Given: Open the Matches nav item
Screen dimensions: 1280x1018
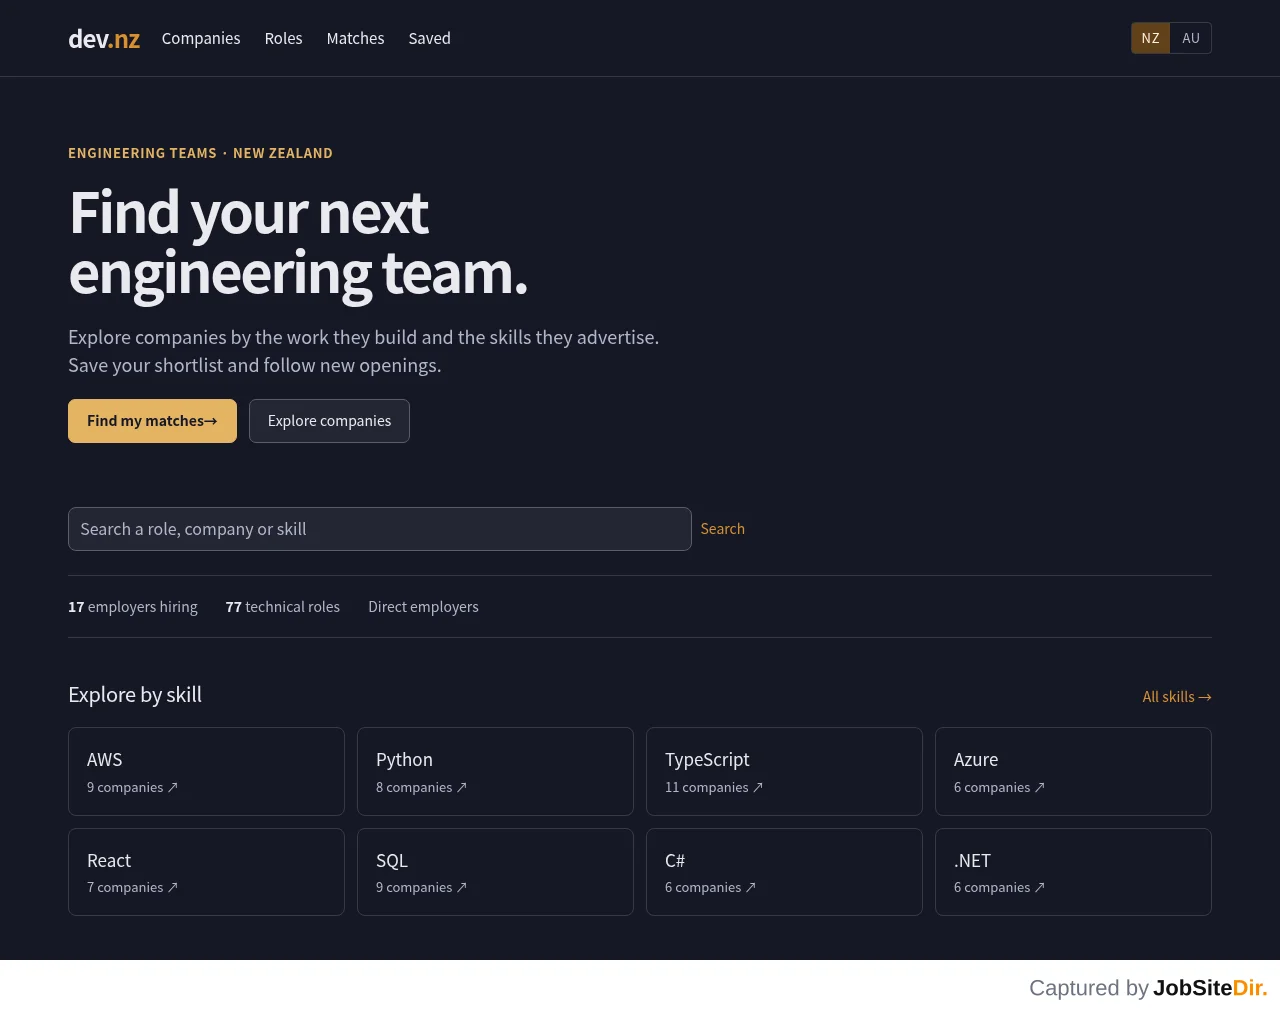Looking at the screenshot, I should click(355, 38).
